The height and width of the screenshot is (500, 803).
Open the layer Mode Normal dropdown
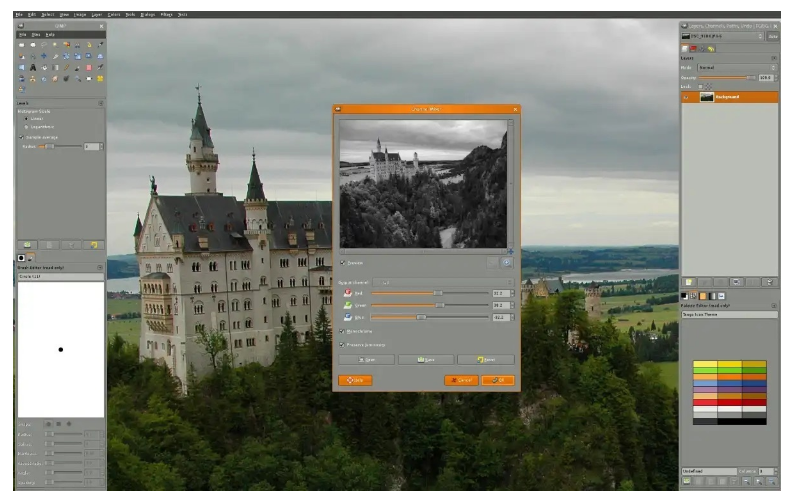coord(737,68)
